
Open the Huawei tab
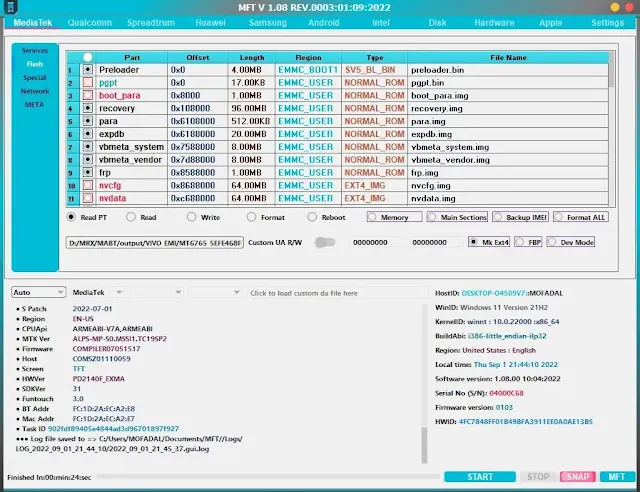pos(210,23)
